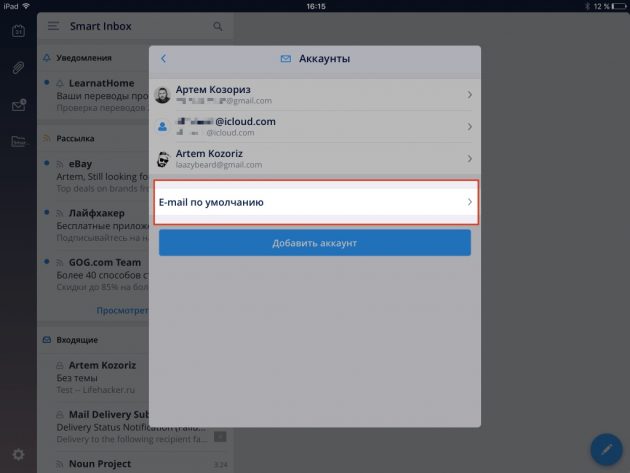Tap the RSS icon next to Noun Project
Image resolution: width=630 pixels, height=473 pixels.
pos(60,464)
